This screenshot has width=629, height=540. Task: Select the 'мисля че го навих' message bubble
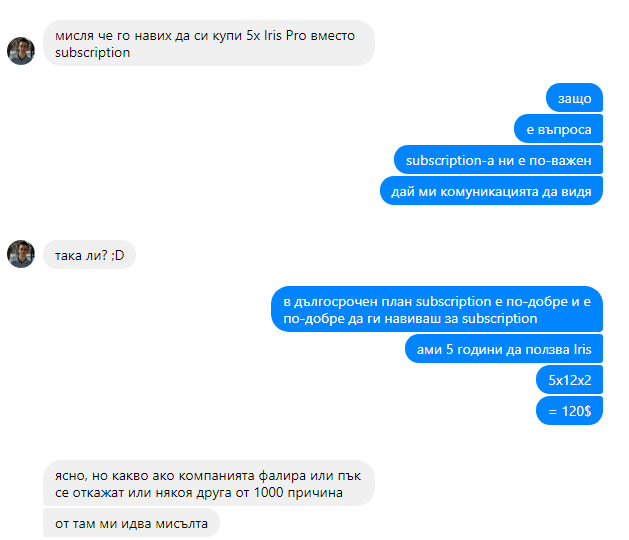point(209,43)
